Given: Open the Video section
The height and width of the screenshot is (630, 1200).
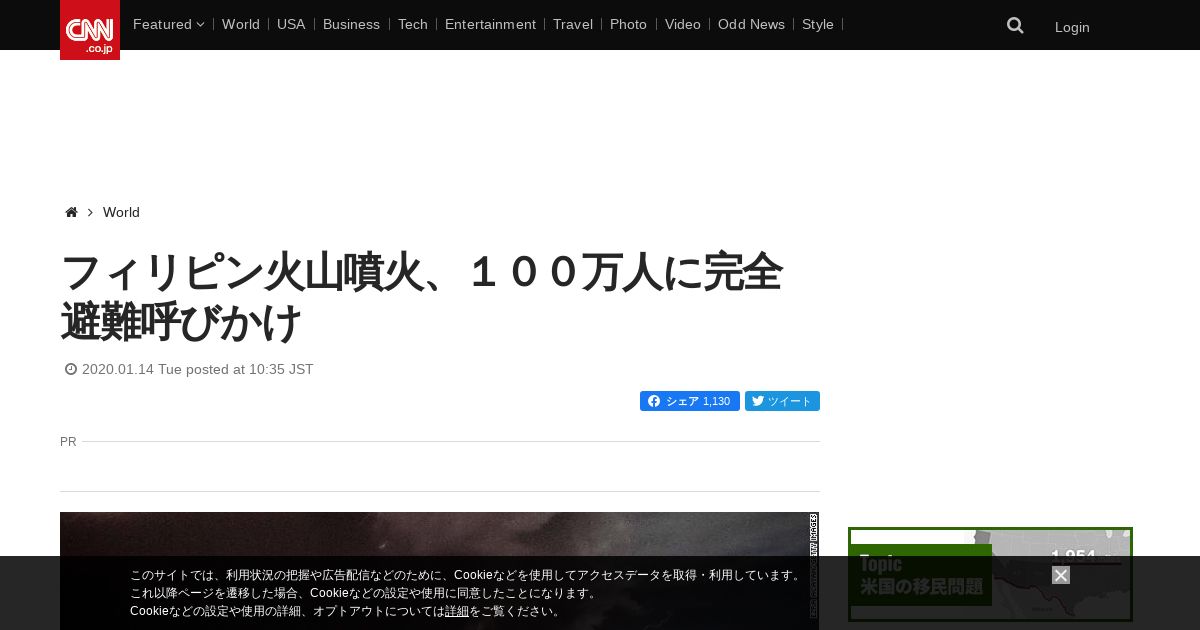Looking at the screenshot, I should 683,24.
